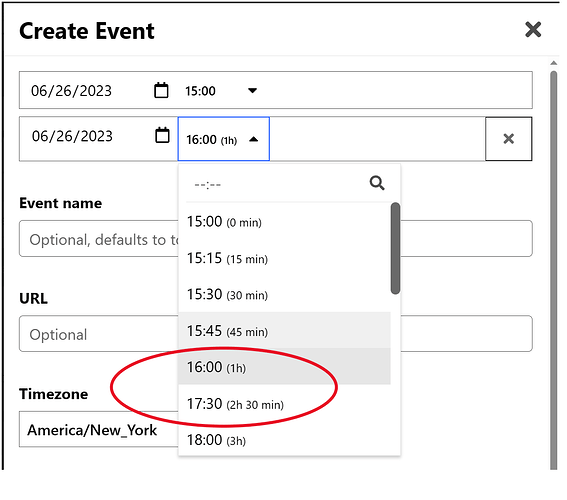The image size is (567, 500).
Task: Select 17:30 (2h 30 min) option
Action: click(x=285, y=403)
